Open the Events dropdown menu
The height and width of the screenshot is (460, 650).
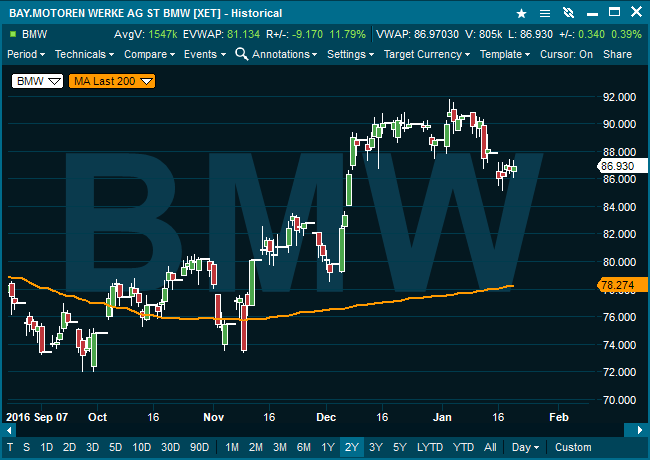click(x=205, y=54)
